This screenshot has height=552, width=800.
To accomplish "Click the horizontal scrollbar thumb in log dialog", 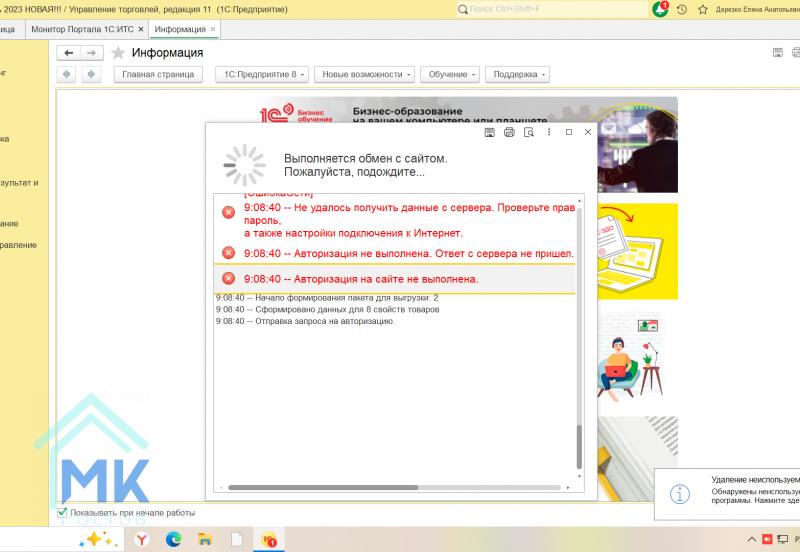I will tap(323, 488).
